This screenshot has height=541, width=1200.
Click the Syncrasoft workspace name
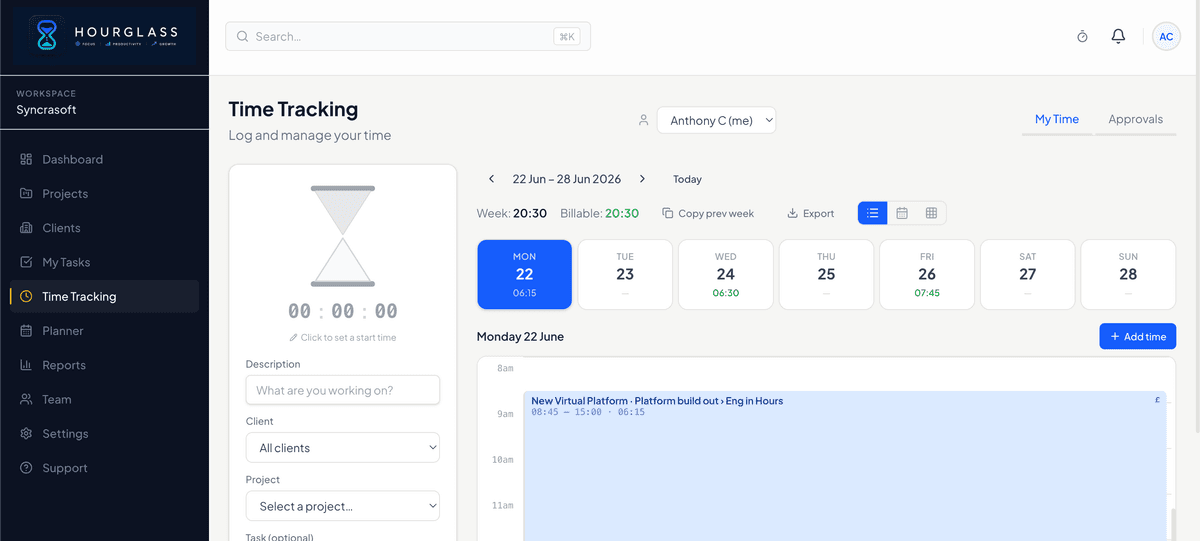click(46, 110)
